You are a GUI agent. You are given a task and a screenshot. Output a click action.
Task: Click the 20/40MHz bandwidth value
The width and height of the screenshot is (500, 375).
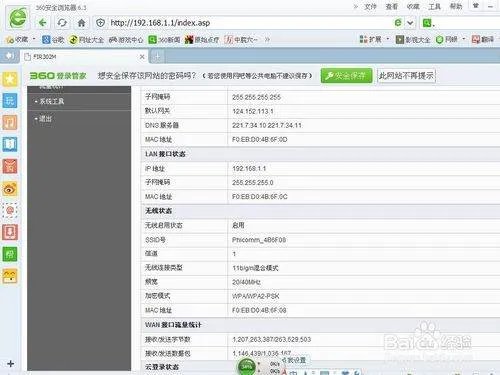click(246, 282)
